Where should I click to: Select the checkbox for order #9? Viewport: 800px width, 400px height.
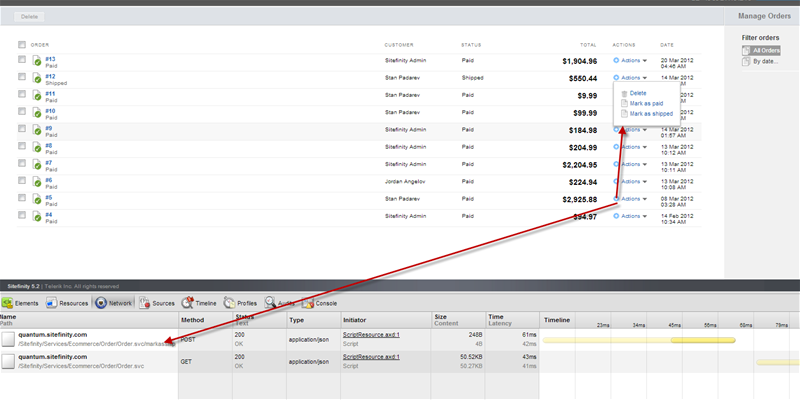22,128
